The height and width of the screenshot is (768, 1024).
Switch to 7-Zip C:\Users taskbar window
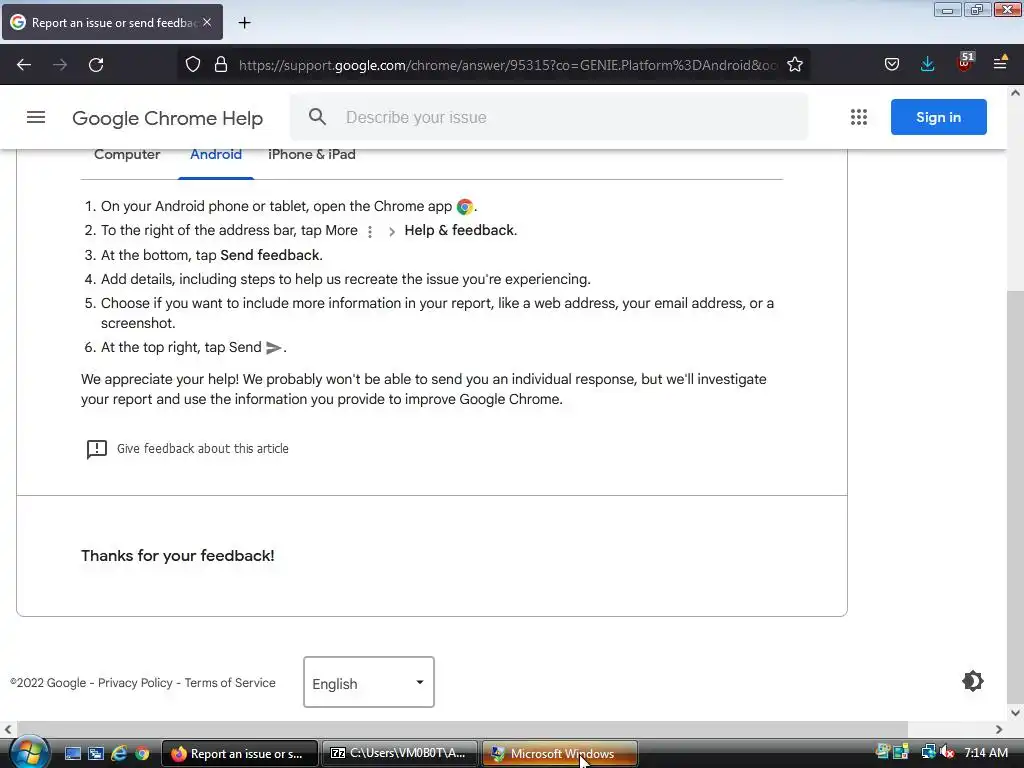click(400, 754)
